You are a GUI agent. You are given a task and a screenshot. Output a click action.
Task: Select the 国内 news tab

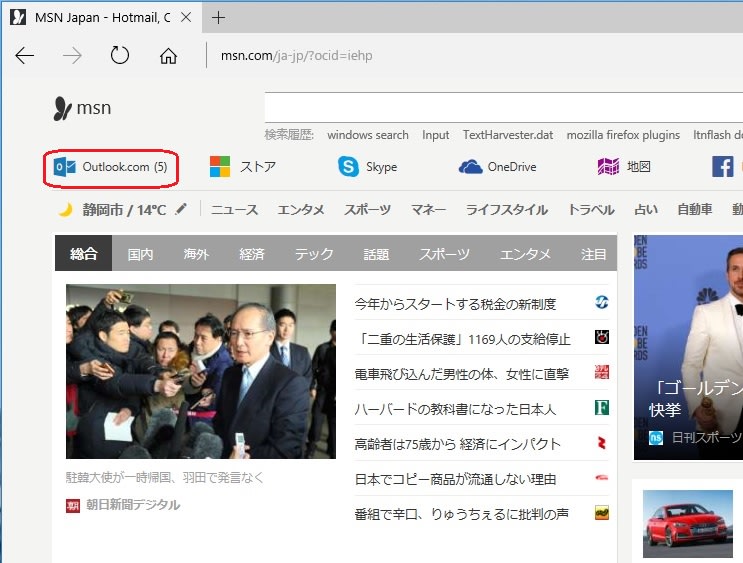tap(140, 254)
